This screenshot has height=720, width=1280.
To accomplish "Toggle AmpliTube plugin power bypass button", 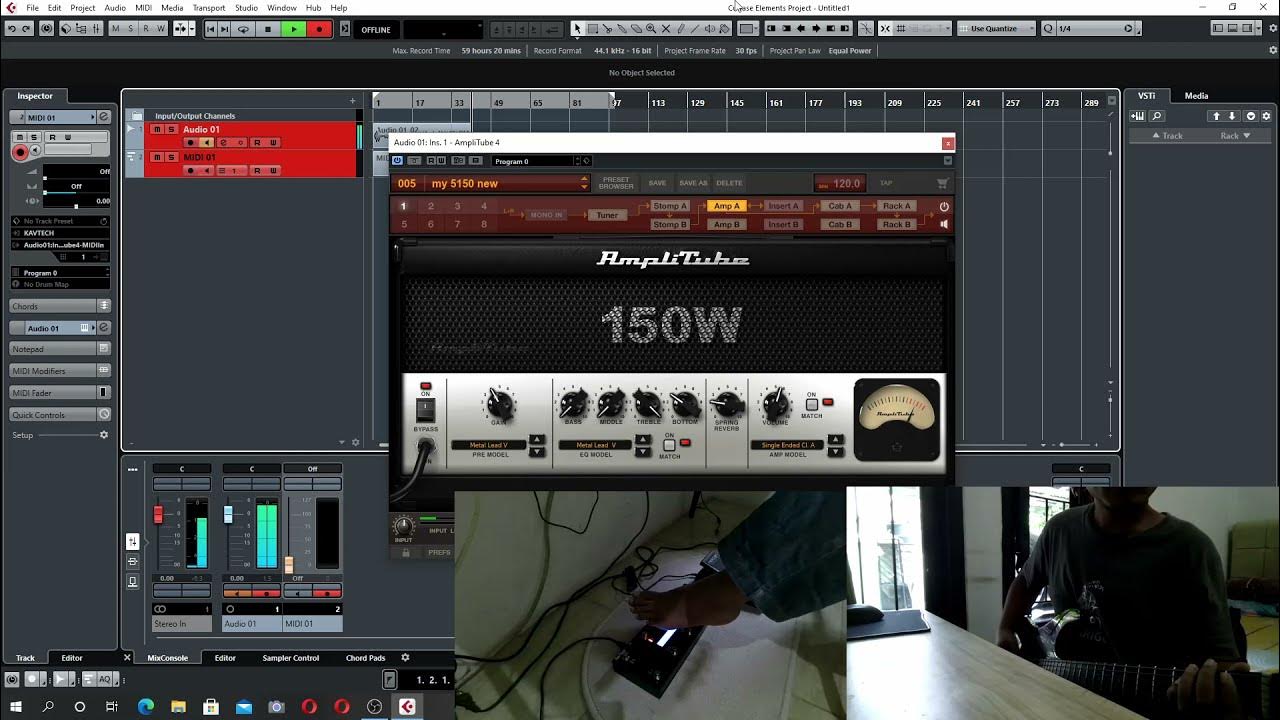I will 397,160.
